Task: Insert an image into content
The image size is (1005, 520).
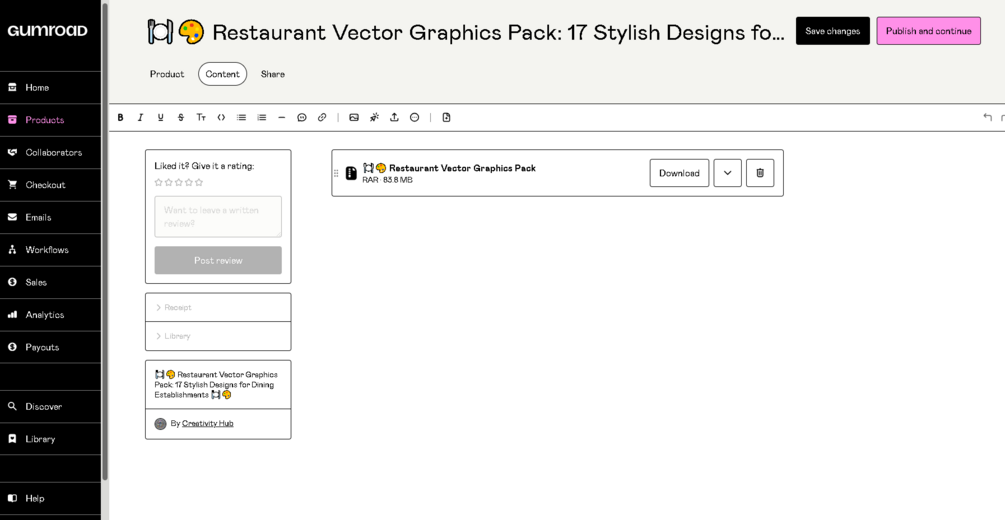Action: pyautogui.click(x=354, y=117)
